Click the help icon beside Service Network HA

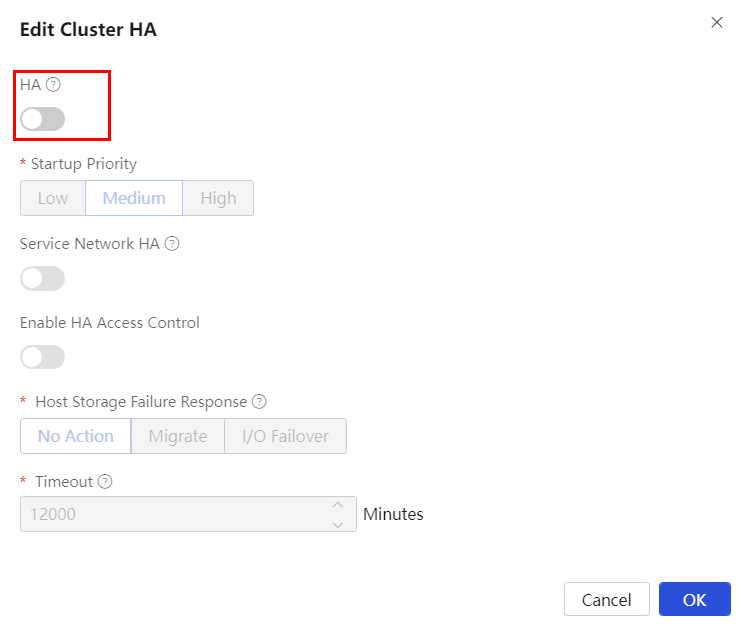coord(172,244)
